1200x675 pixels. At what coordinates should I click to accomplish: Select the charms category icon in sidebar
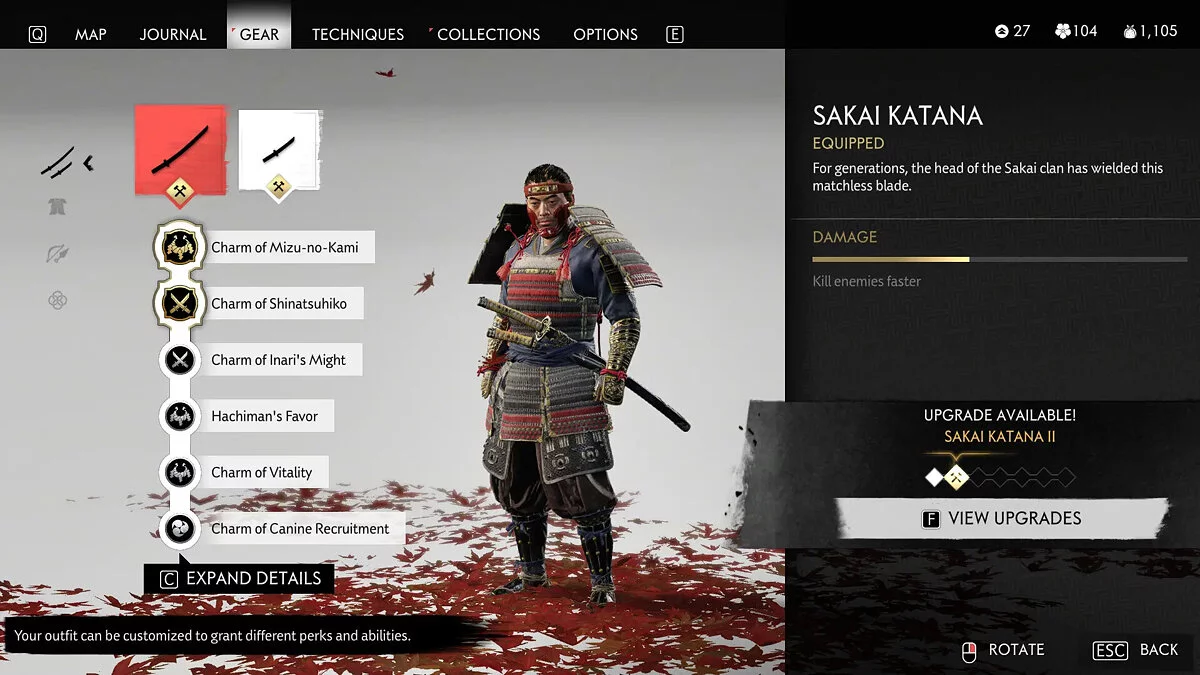coord(58,299)
